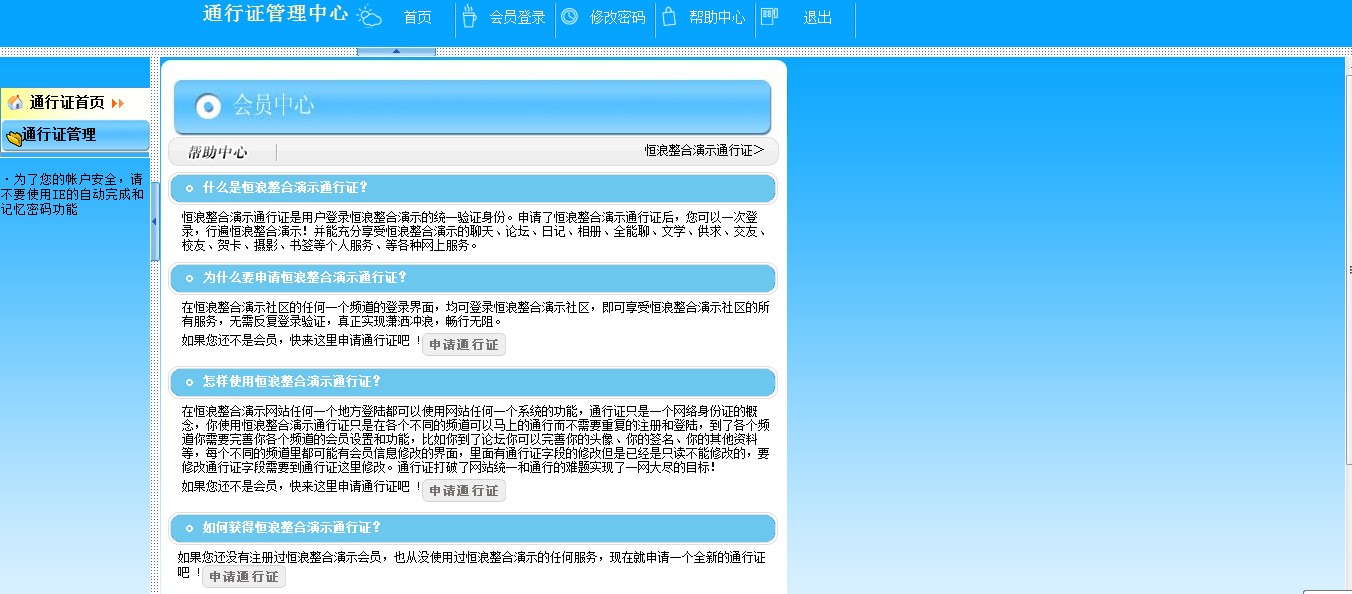Screen dimensions: 1352x594
Task: Click the clock icon before 修改密码
Action: (569, 16)
